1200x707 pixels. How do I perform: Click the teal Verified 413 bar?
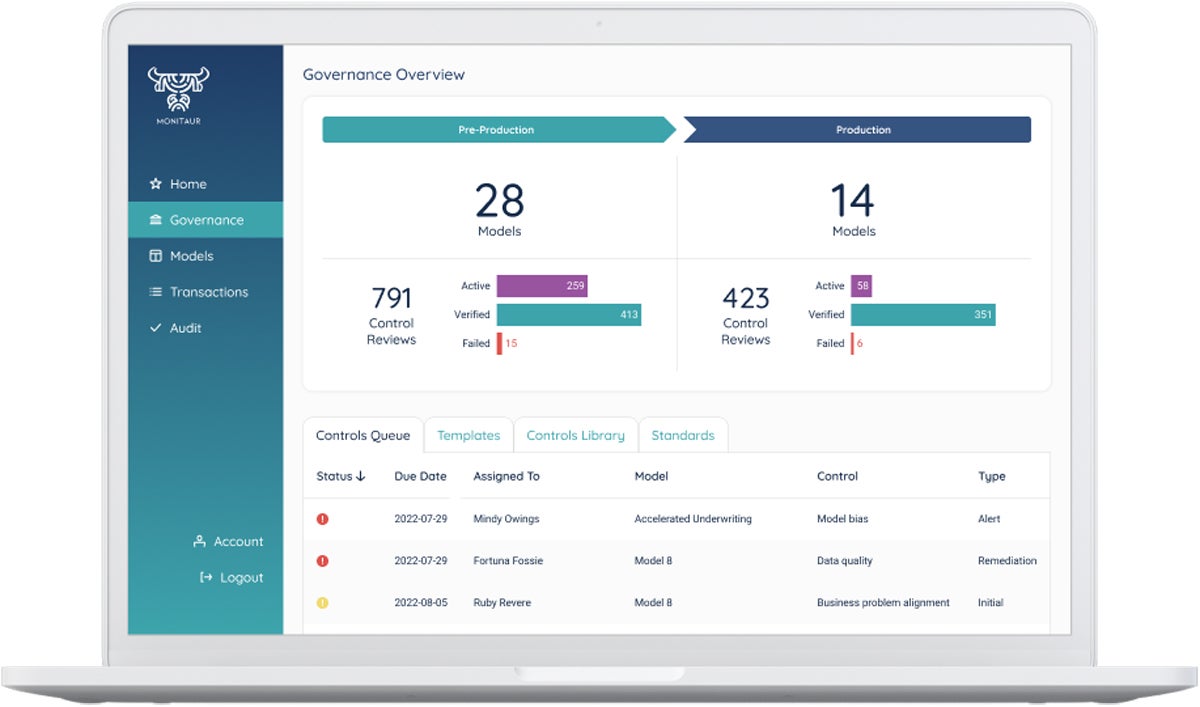569,315
